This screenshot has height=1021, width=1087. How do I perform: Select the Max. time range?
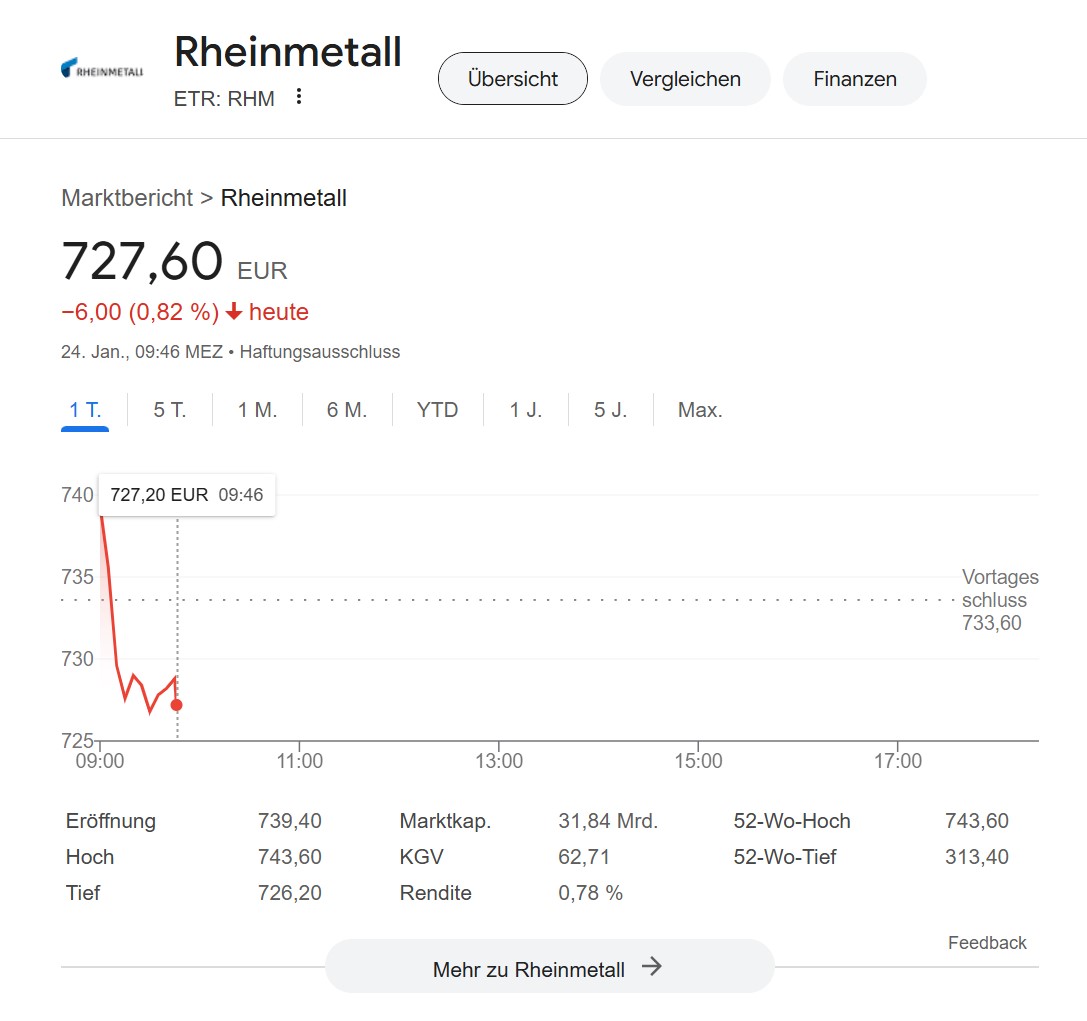[700, 410]
